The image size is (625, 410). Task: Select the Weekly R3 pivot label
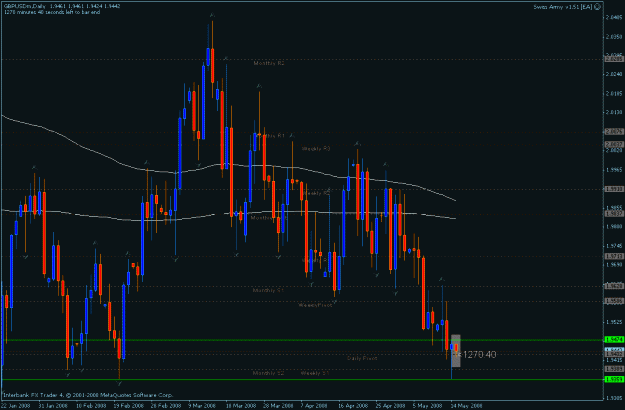tap(316, 149)
